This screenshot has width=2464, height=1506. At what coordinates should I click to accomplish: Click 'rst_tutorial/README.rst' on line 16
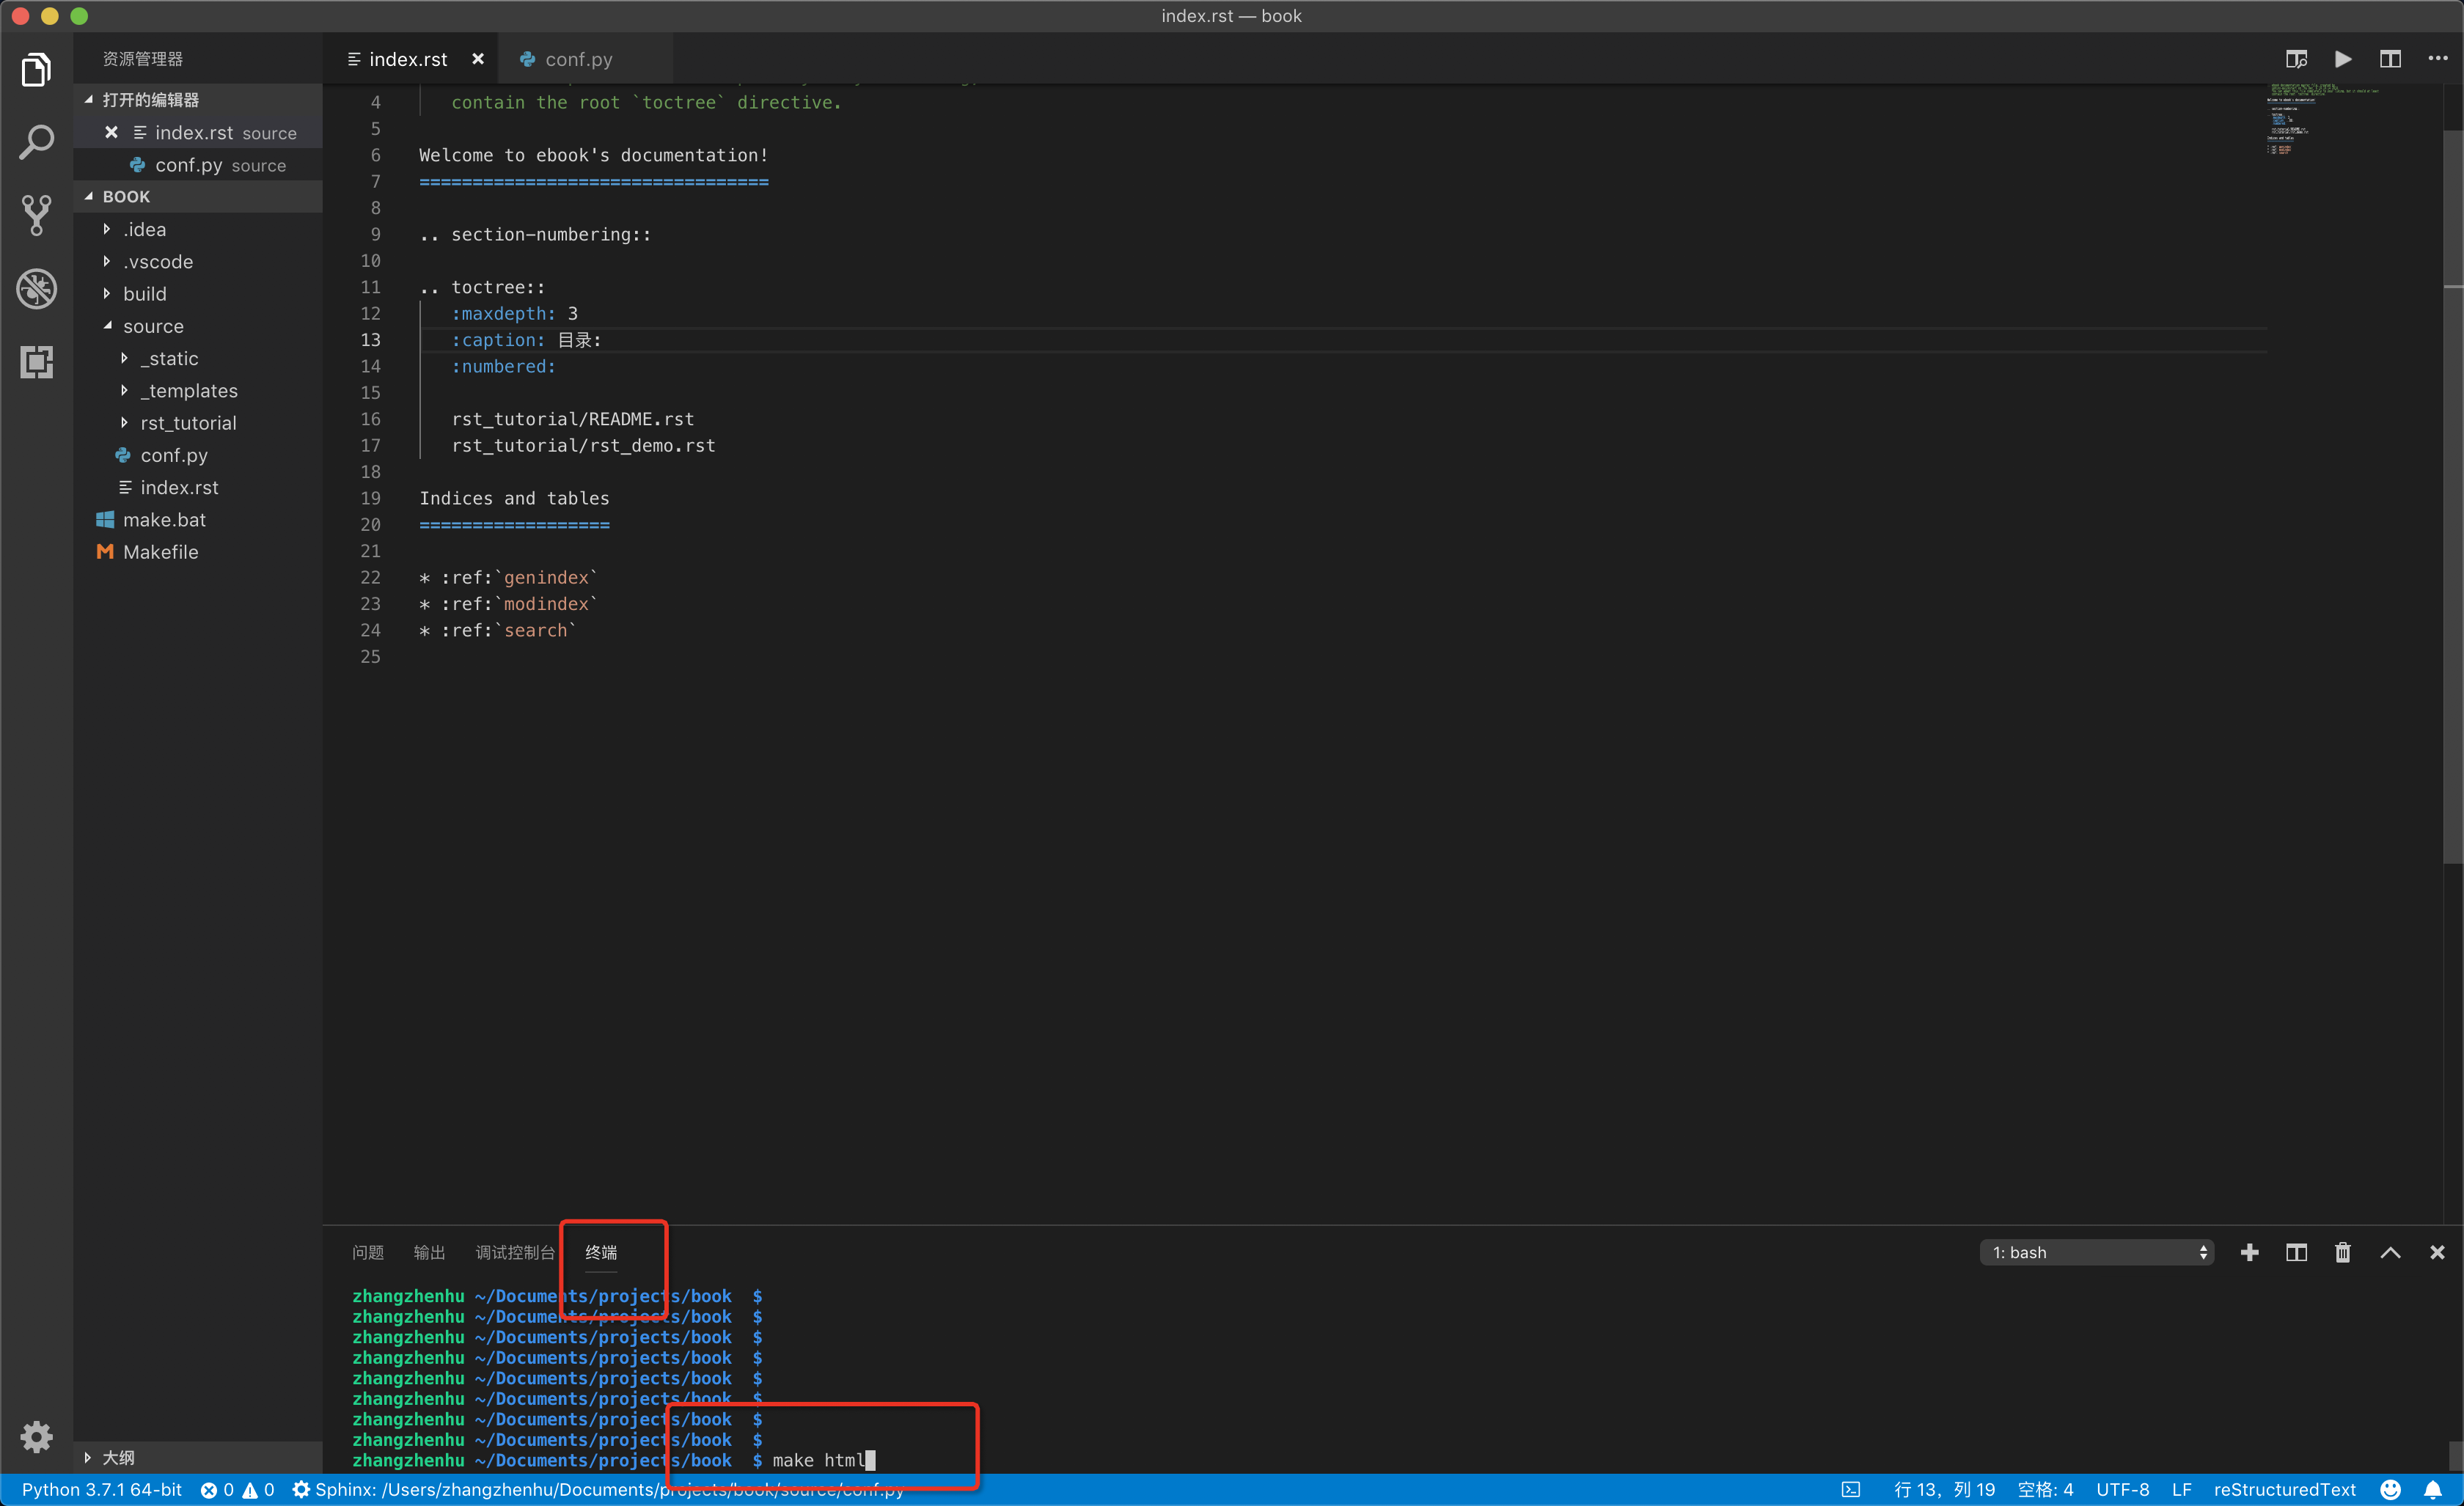pos(572,419)
